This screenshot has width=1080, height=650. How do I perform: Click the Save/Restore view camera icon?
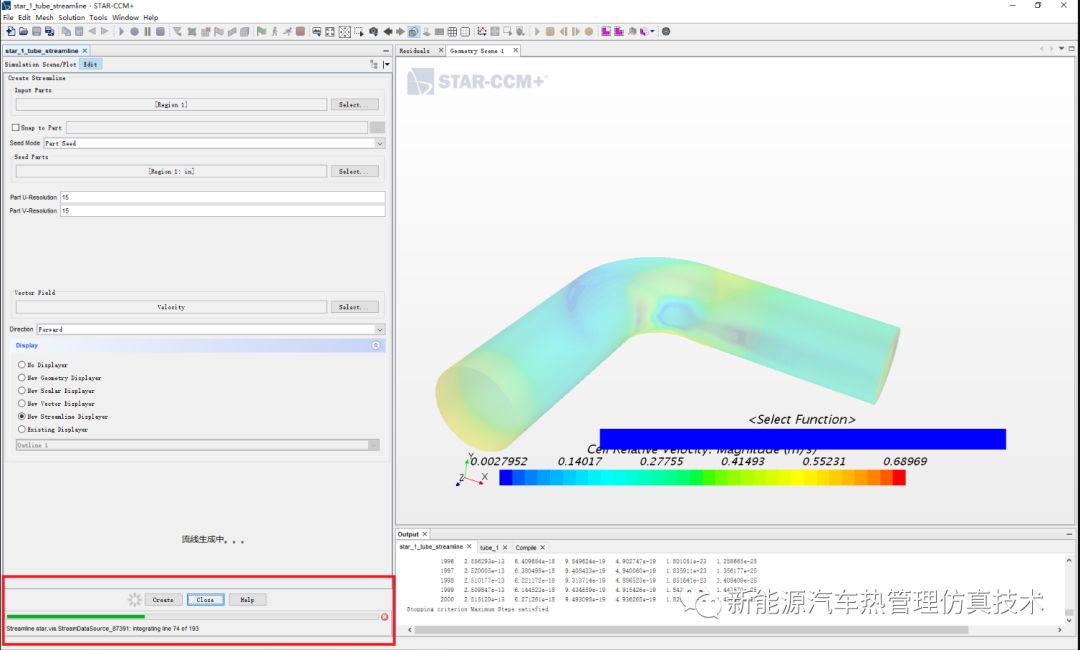(316, 31)
